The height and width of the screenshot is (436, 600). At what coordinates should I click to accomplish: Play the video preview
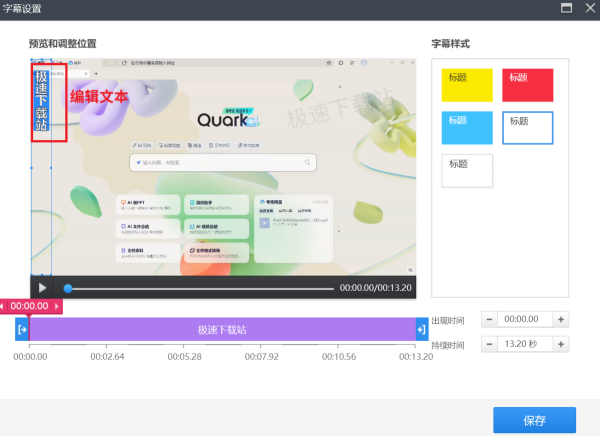click(x=42, y=288)
